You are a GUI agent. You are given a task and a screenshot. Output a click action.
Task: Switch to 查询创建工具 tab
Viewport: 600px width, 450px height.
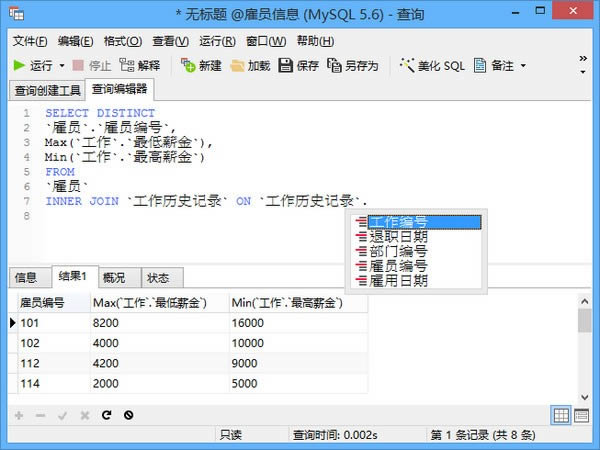[x=47, y=91]
